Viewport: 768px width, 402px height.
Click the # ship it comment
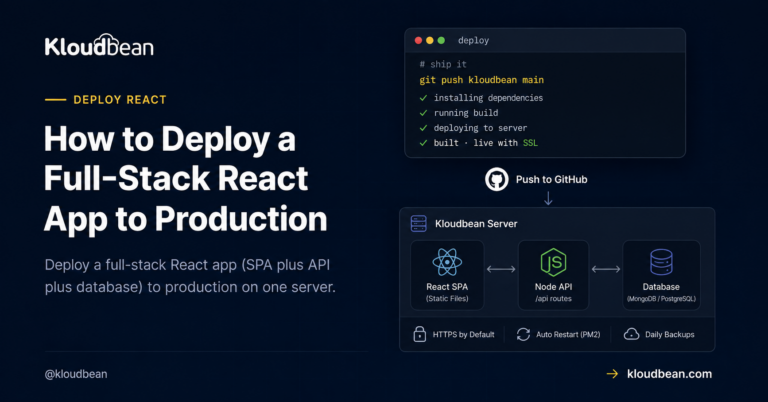[443, 64]
